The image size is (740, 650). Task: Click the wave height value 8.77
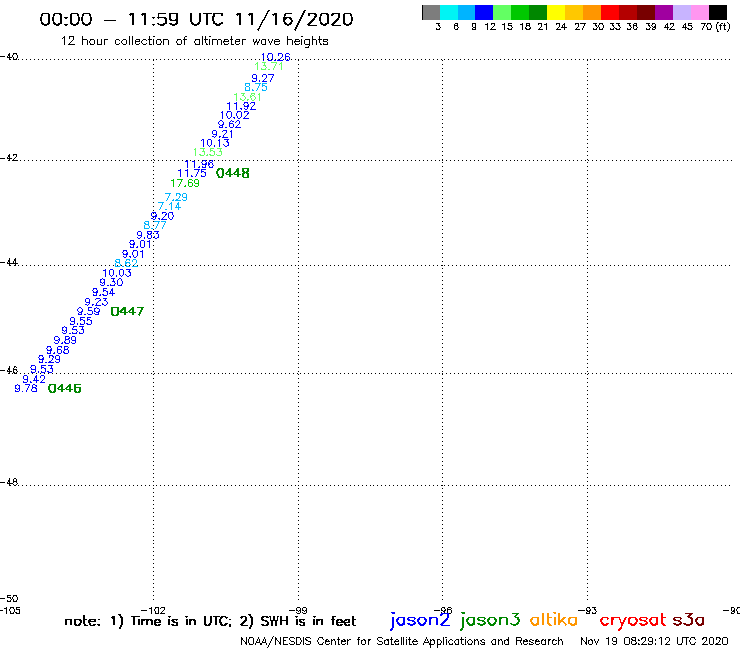tap(155, 225)
